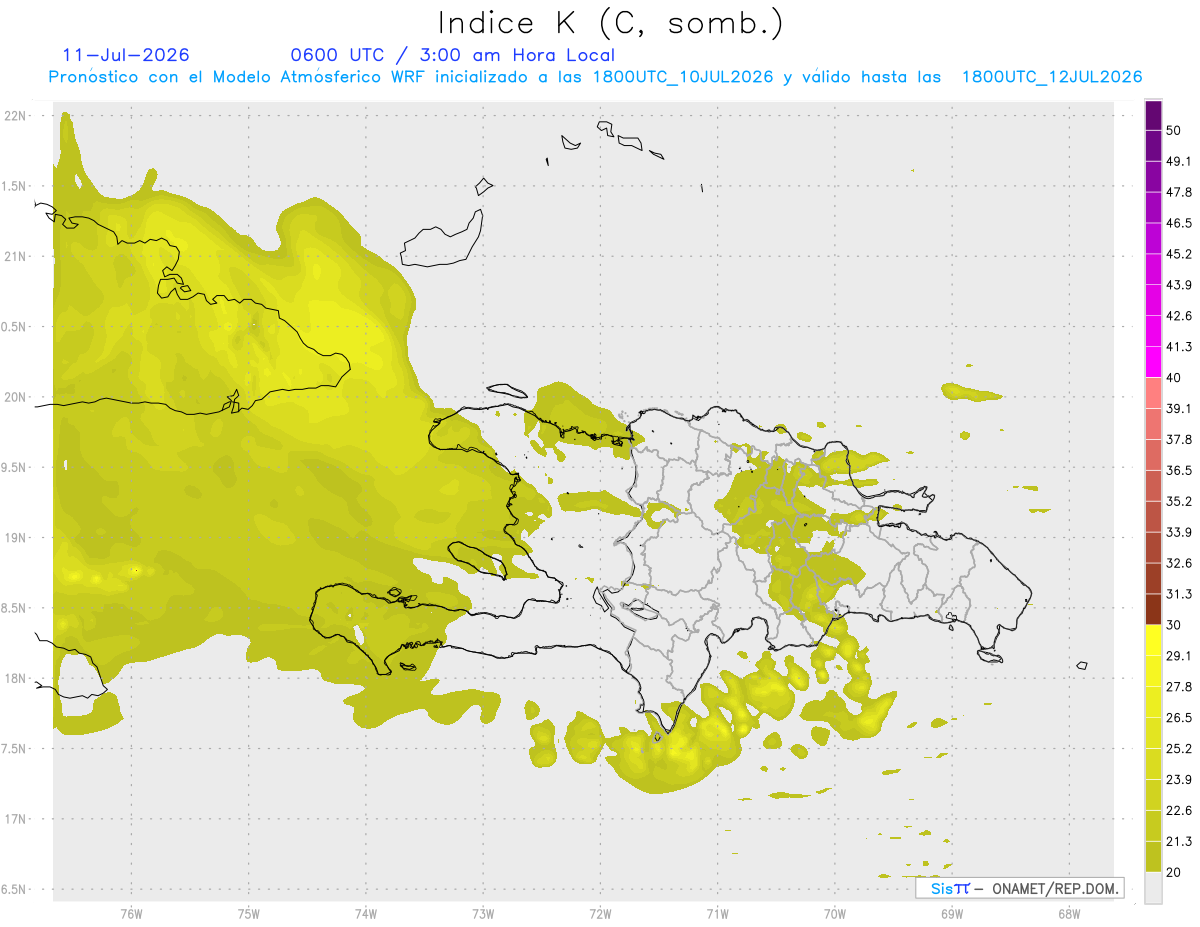Click the time text "0600 UTC / 3:00 am Hora Local"
Image resolution: width=1200 pixels, height=927 pixels.
(453, 55)
